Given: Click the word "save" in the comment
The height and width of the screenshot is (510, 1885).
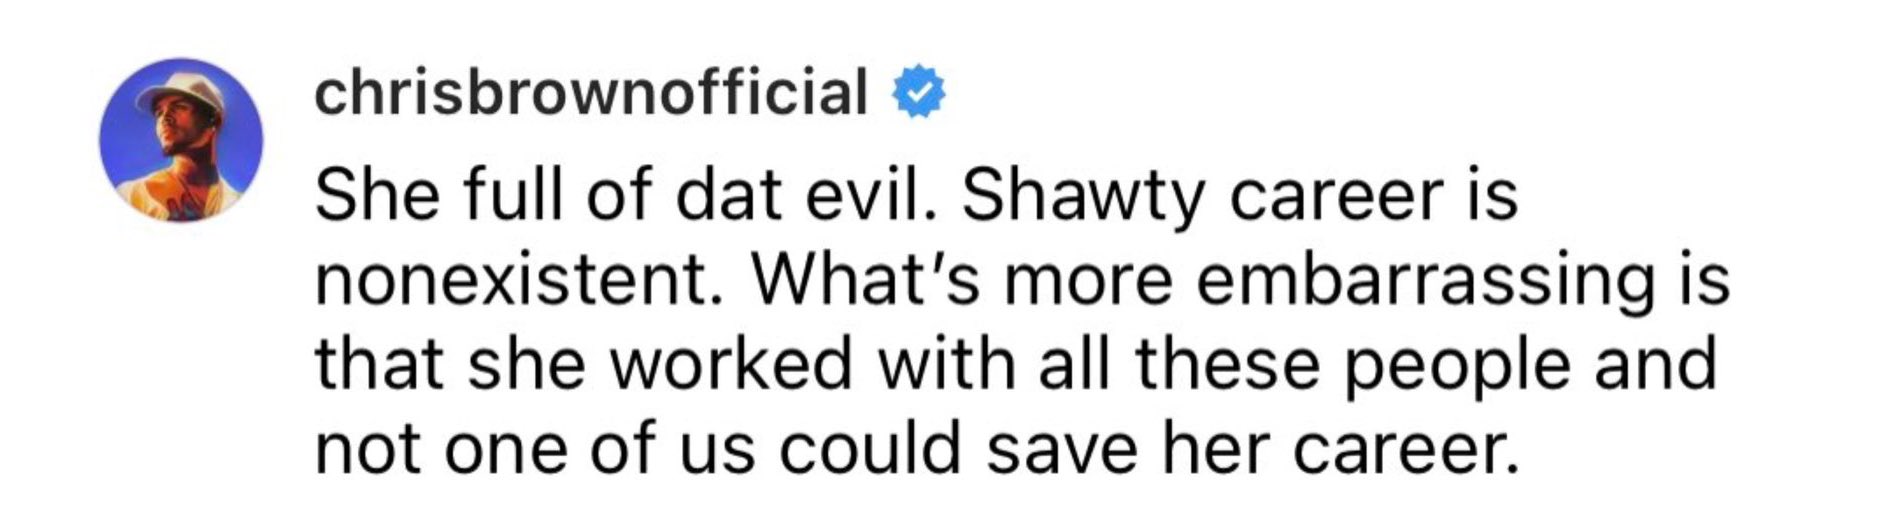Looking at the screenshot, I should pyautogui.click(x=1061, y=448).
